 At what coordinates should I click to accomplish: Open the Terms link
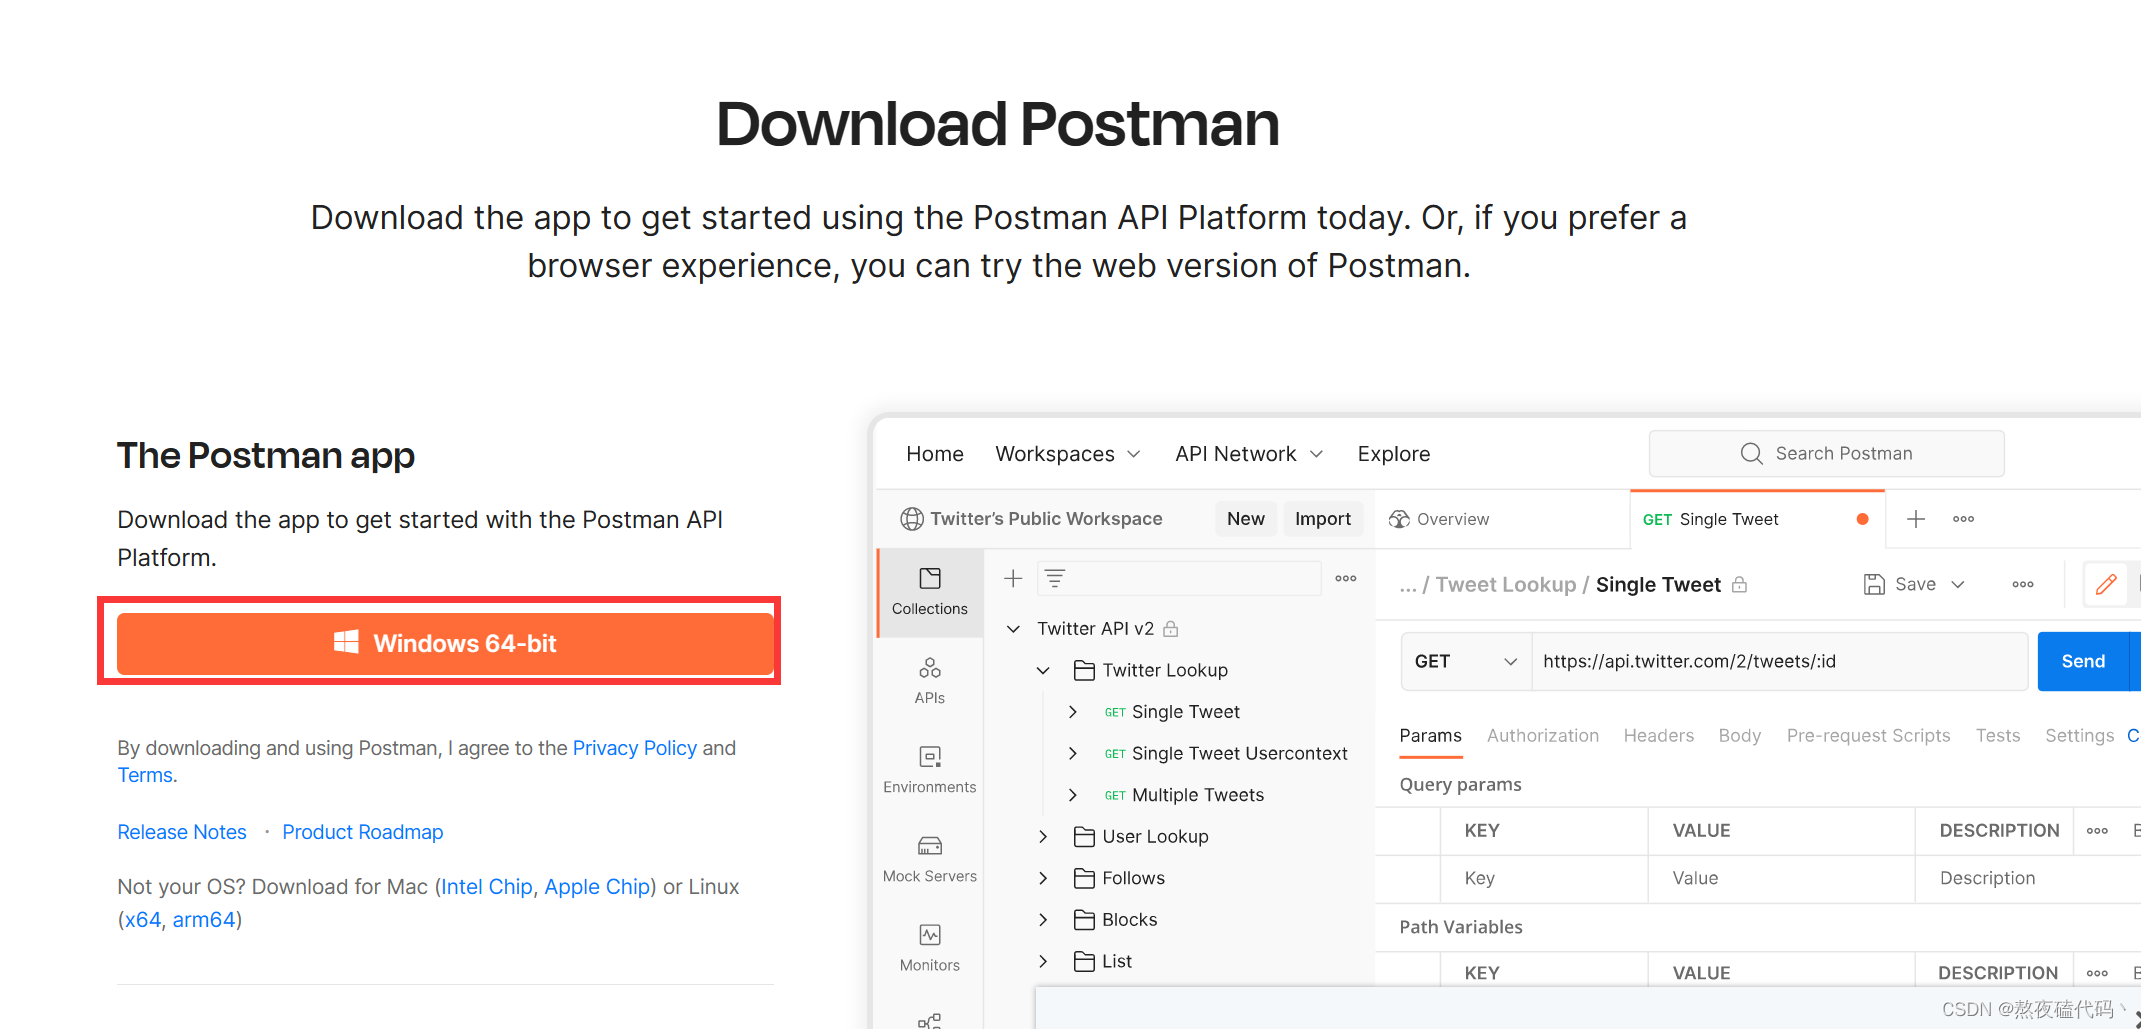tap(145, 775)
